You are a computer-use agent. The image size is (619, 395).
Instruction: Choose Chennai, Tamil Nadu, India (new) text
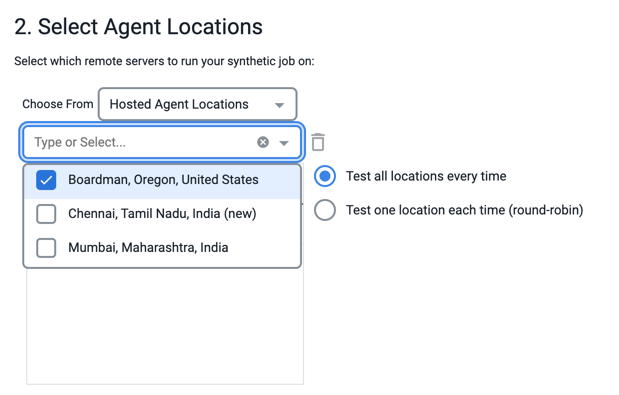(162, 214)
